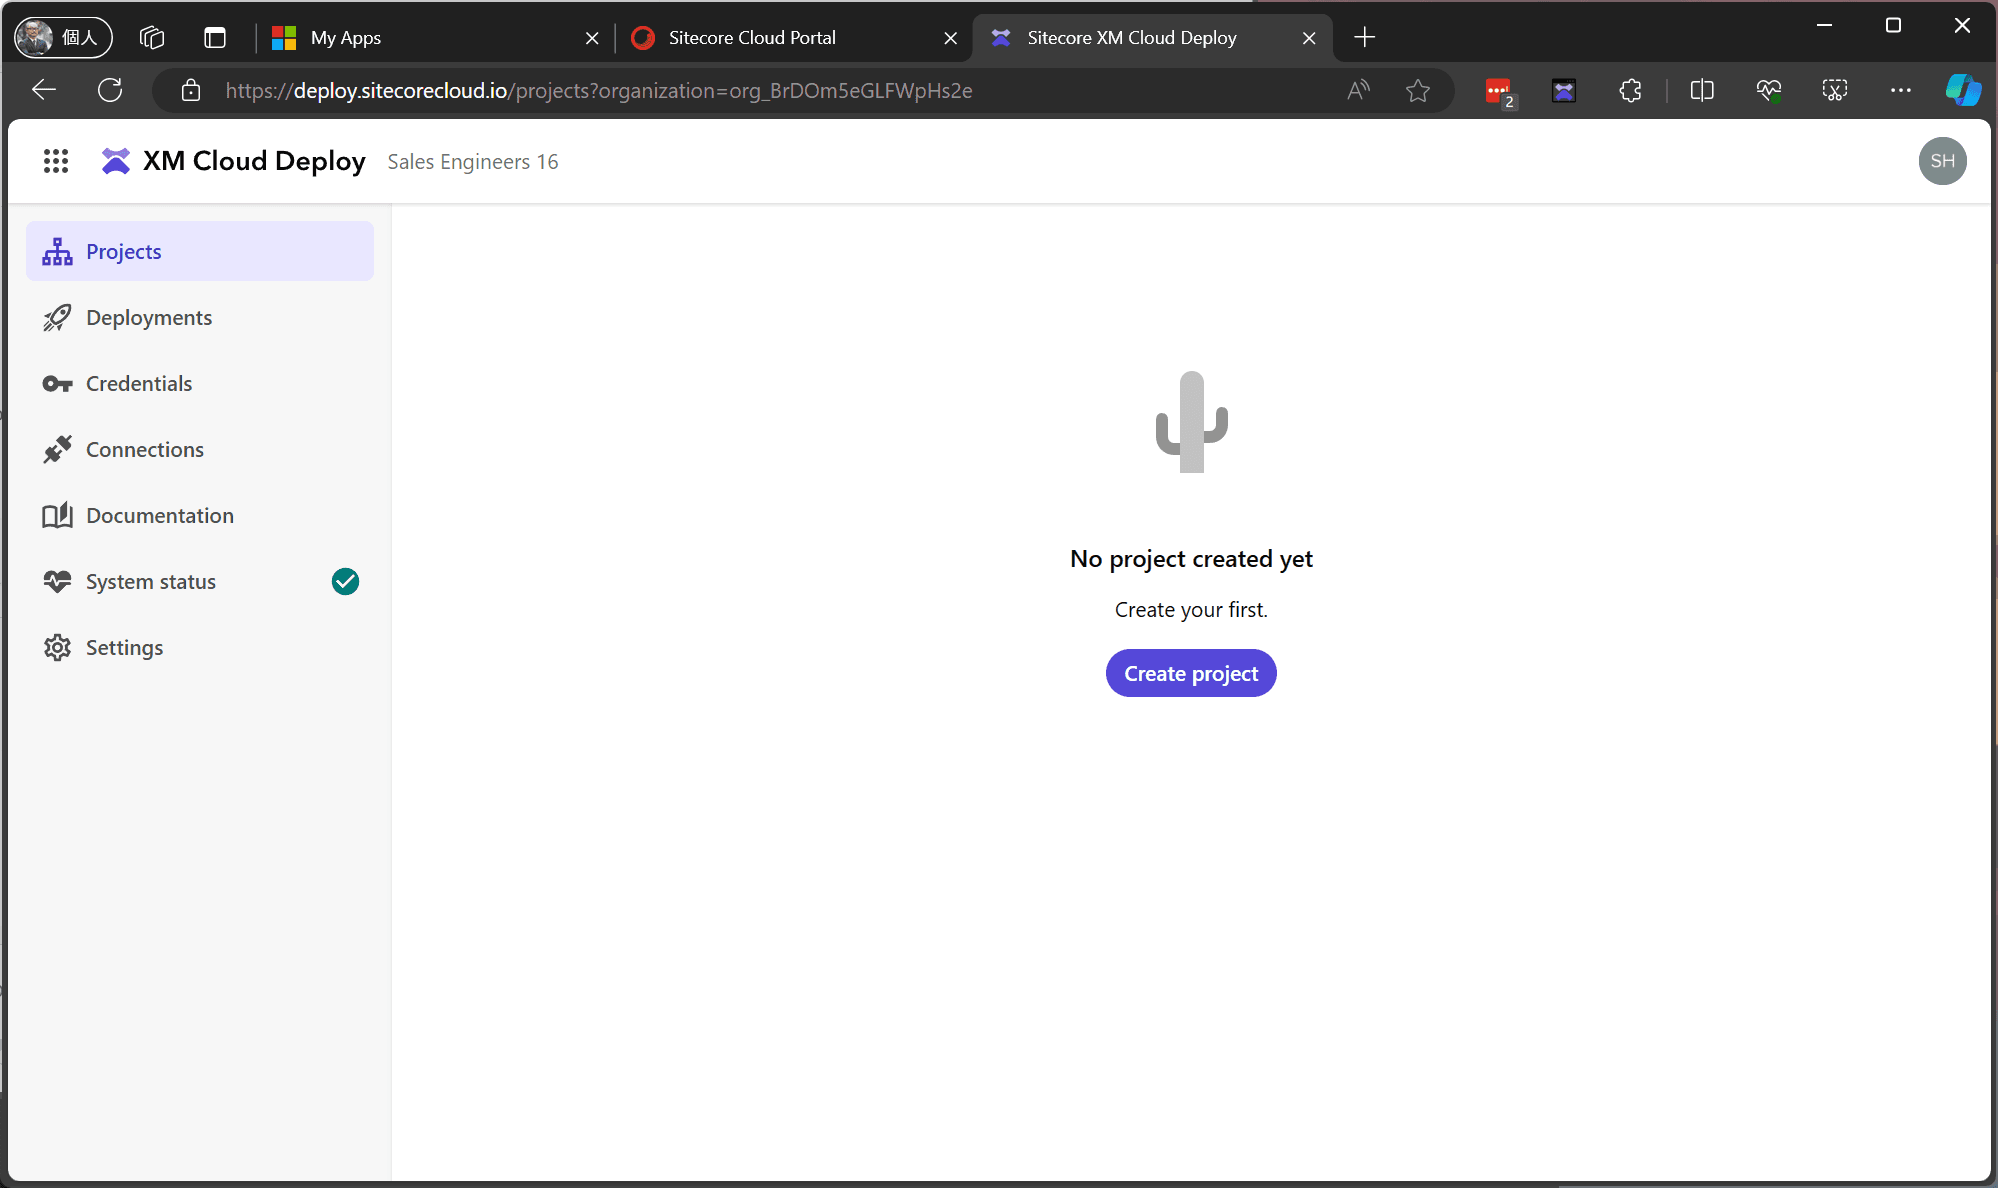Refresh the current page
This screenshot has height=1188, width=1998.
[x=110, y=91]
